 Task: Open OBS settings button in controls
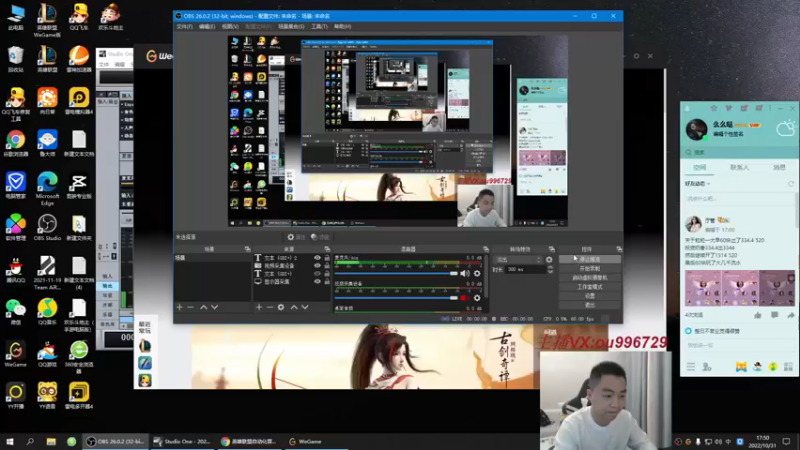coord(590,296)
